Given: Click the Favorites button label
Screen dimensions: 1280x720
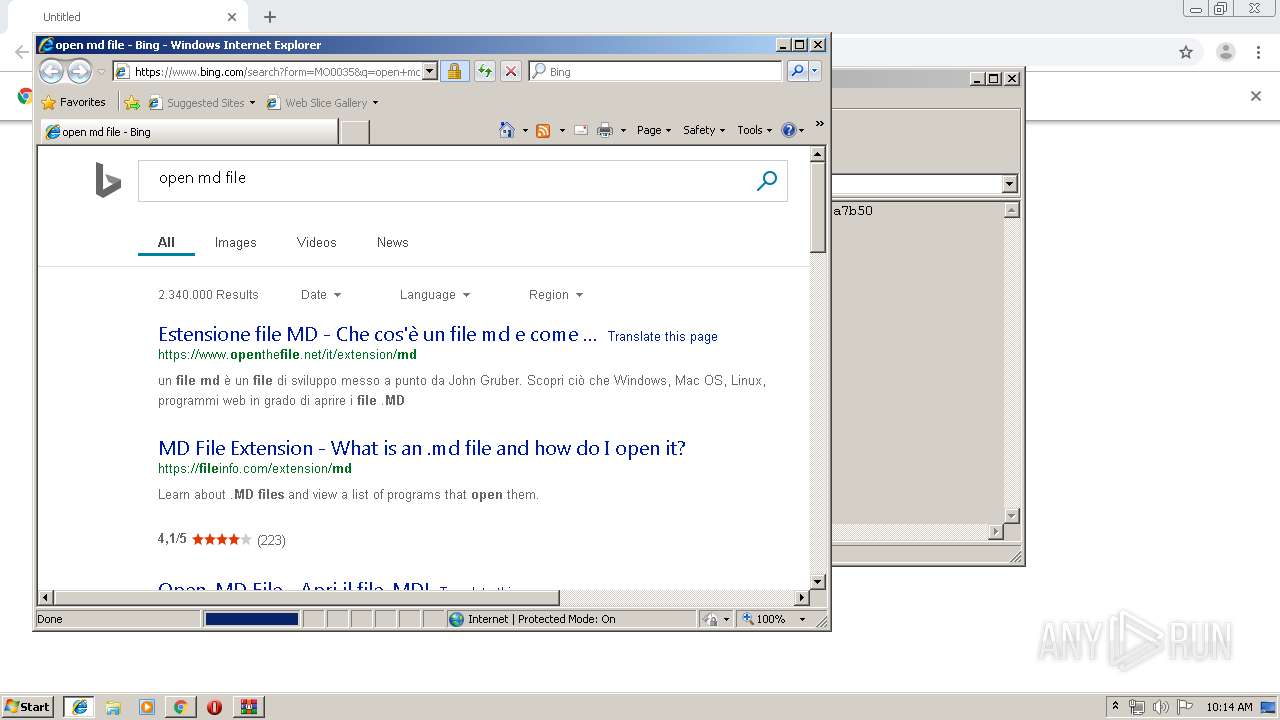Looking at the screenshot, I should pos(82,102).
